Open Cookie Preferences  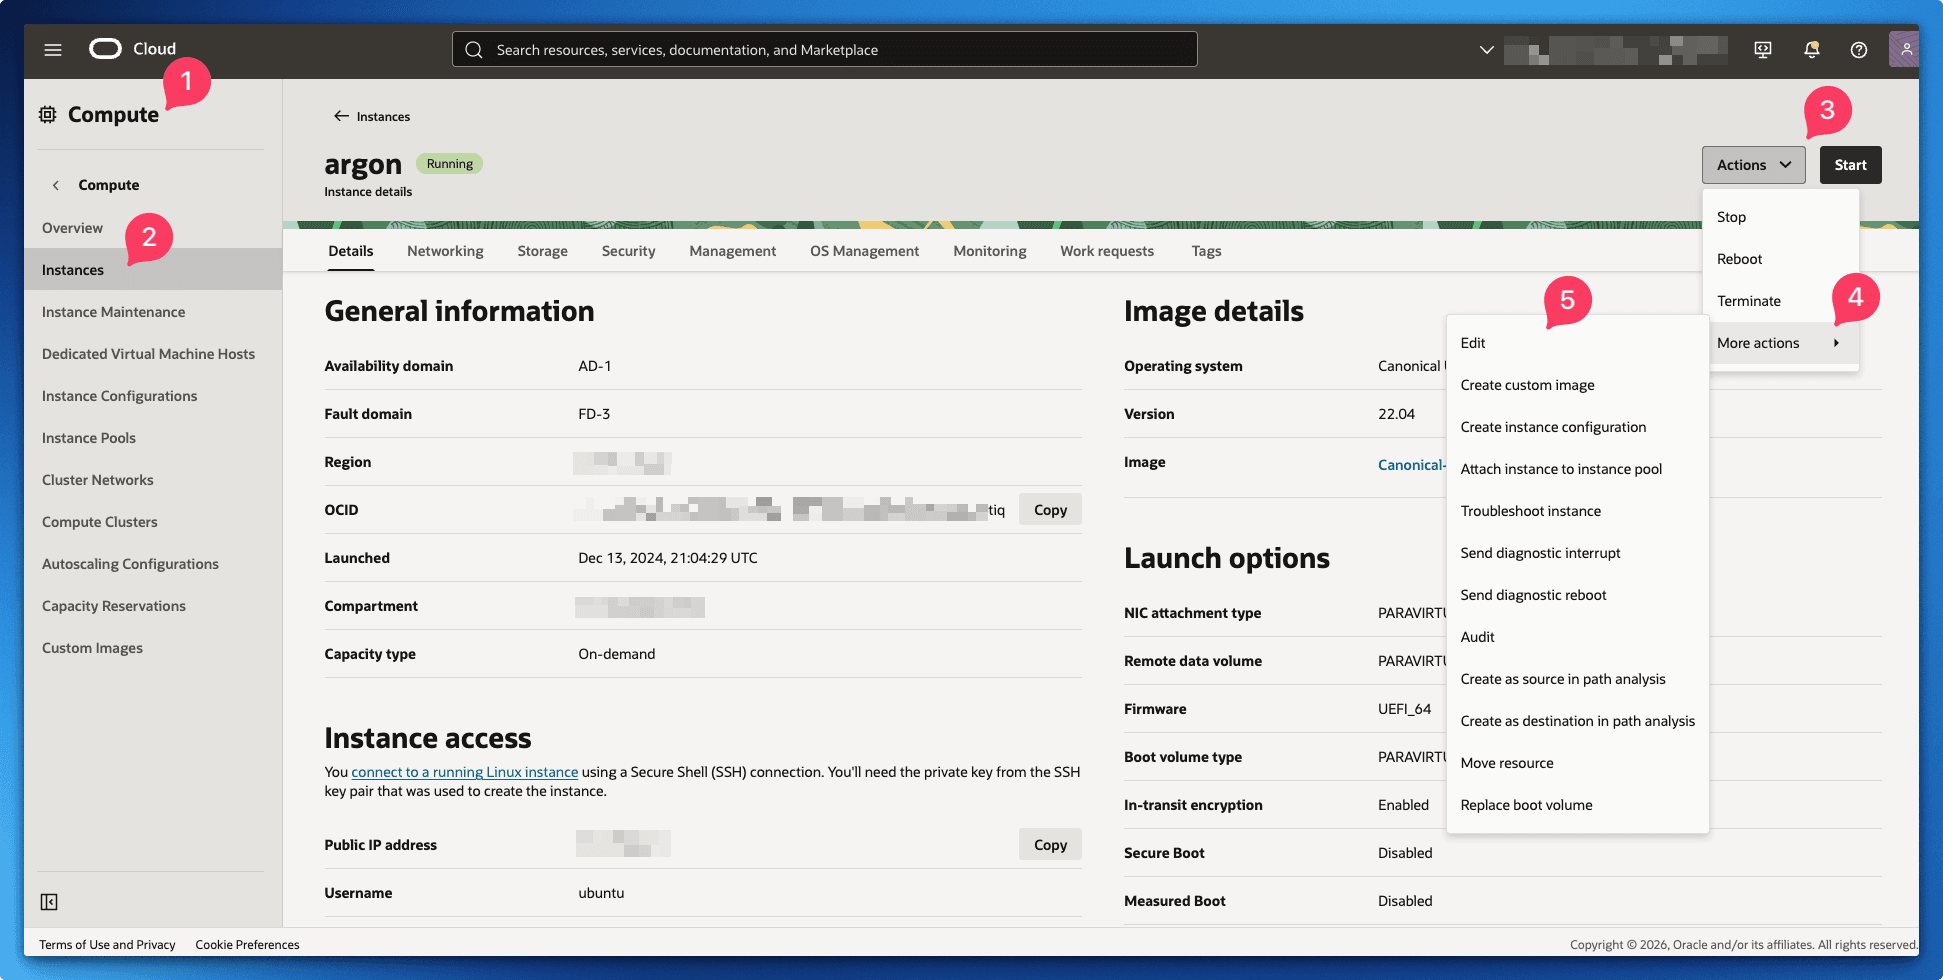[247, 945]
